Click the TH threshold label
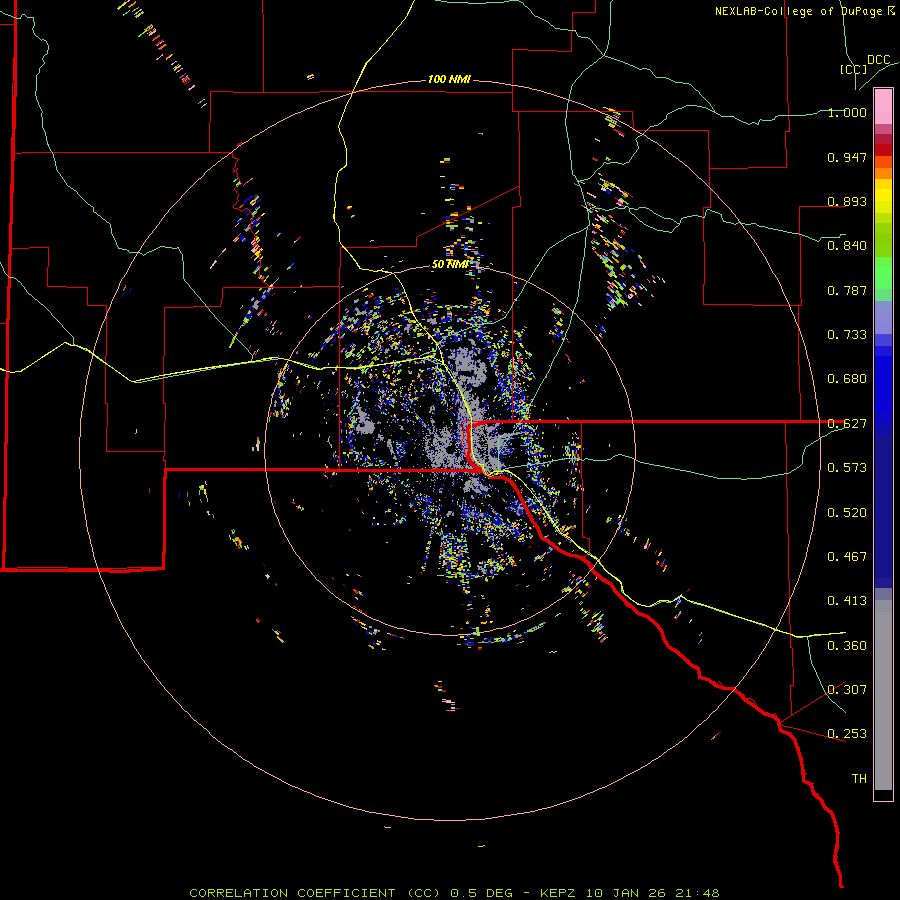The height and width of the screenshot is (900, 900). click(x=859, y=779)
